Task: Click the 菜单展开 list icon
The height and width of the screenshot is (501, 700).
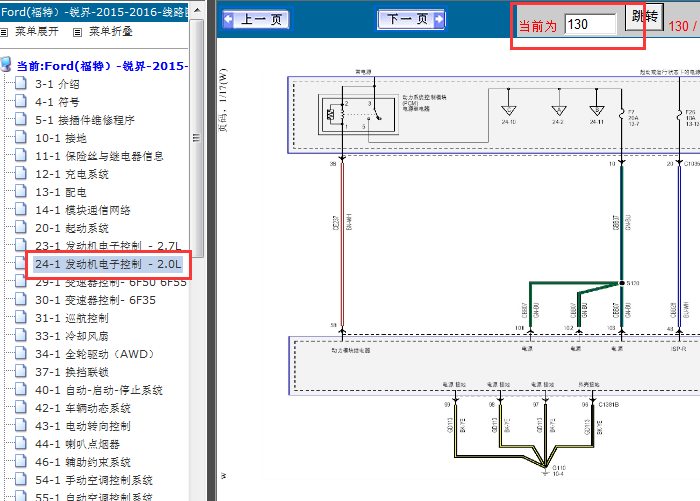Action: tap(4, 33)
